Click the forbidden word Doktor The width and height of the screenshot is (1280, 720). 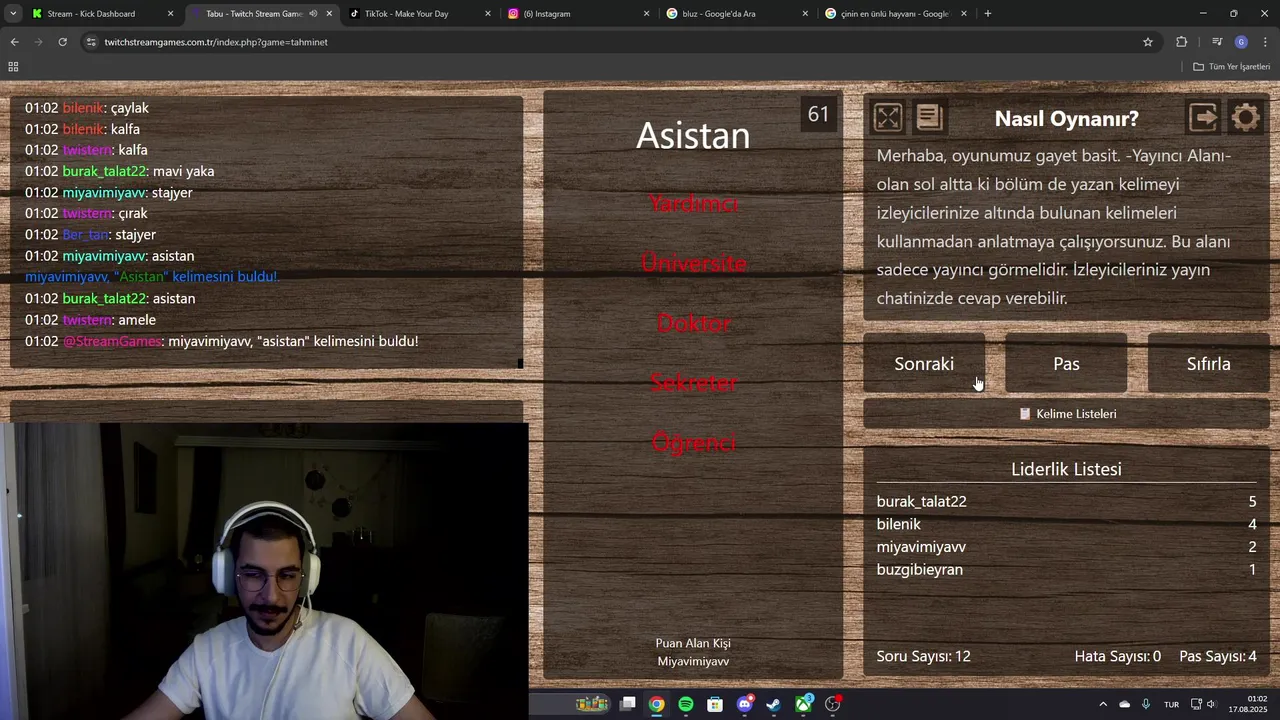[x=693, y=324]
